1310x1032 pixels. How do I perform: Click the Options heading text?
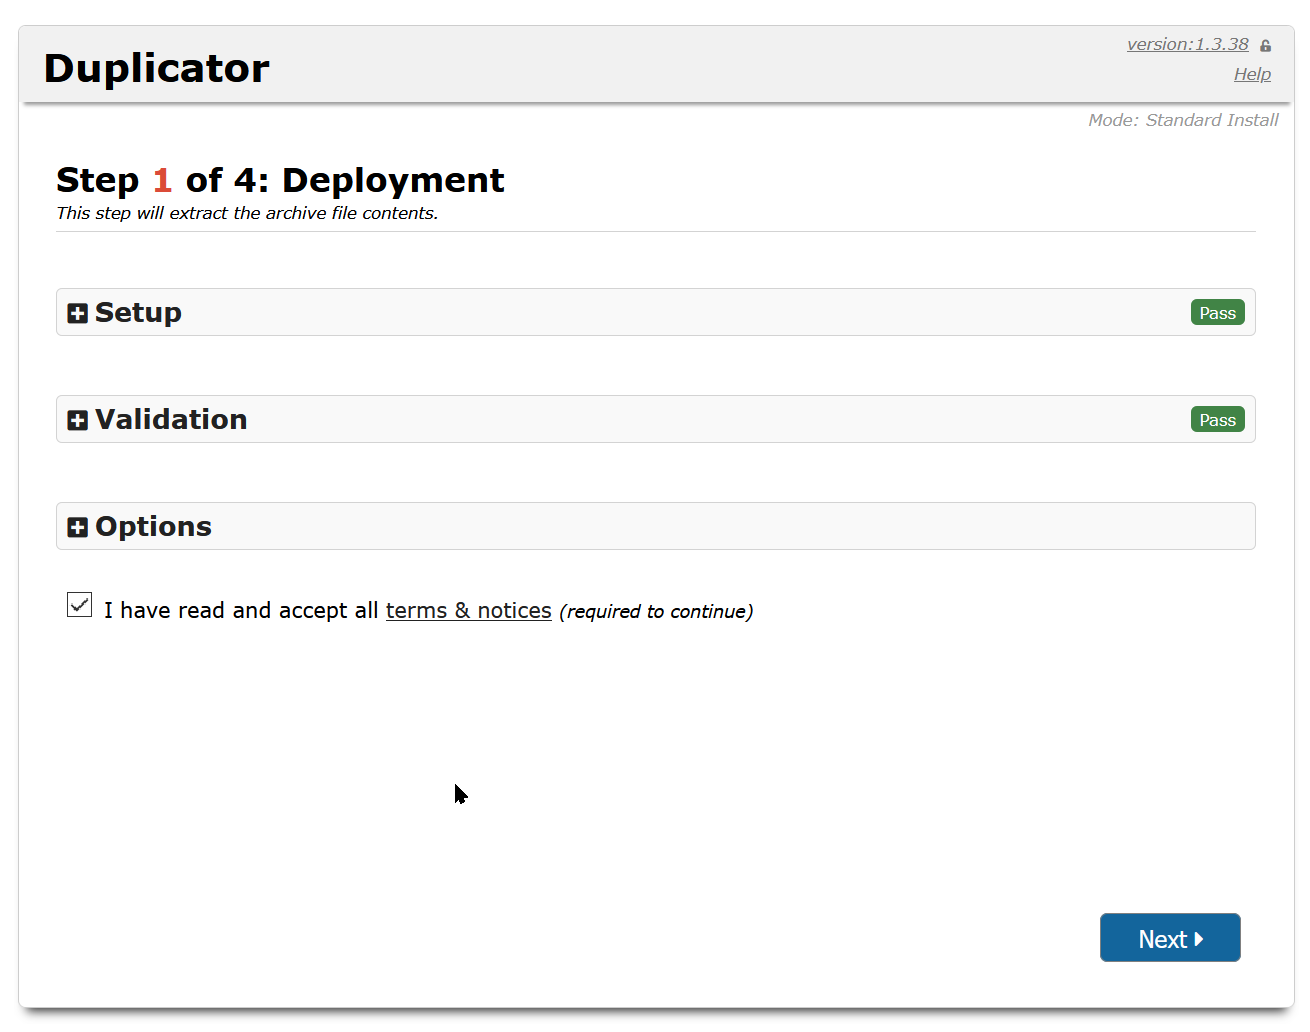coord(153,527)
